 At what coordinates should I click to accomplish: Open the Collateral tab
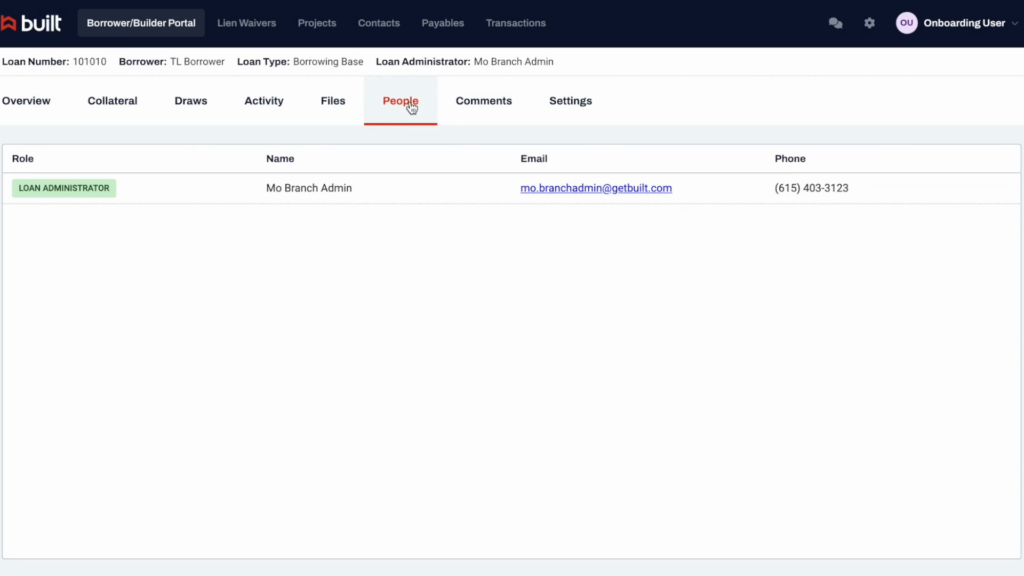tap(111, 100)
